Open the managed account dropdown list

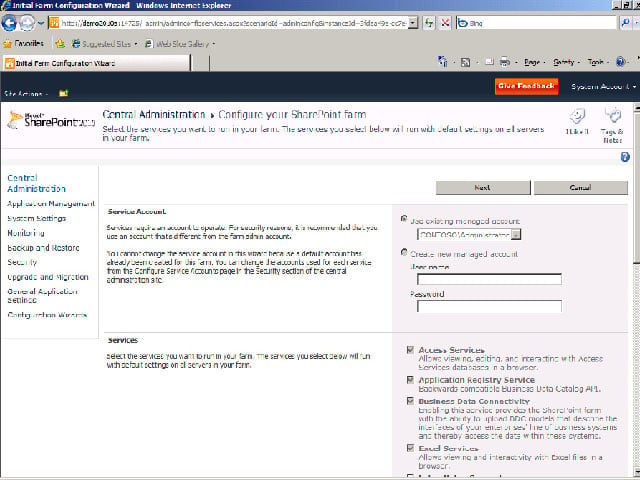516,234
